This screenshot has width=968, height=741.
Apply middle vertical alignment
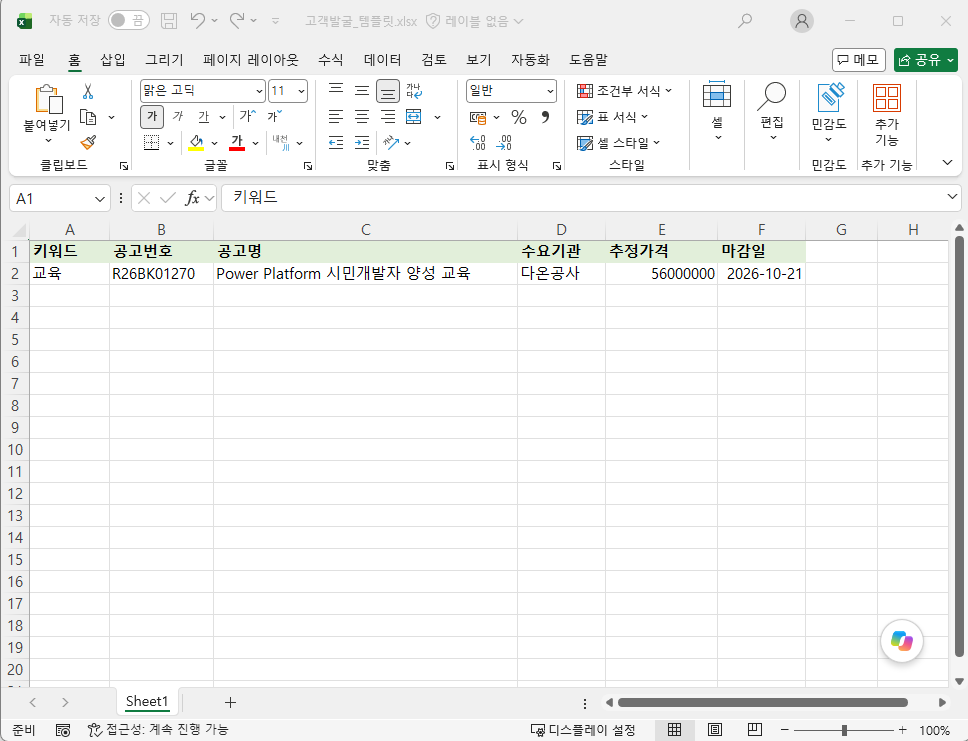(x=362, y=91)
